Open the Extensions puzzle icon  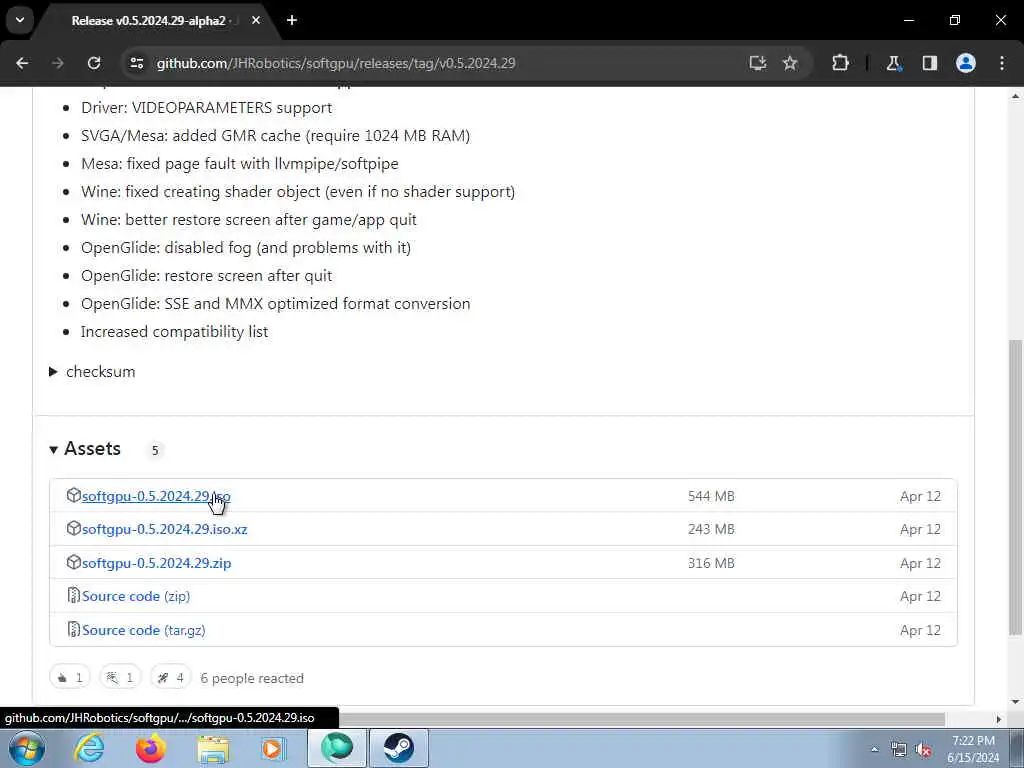(x=840, y=63)
